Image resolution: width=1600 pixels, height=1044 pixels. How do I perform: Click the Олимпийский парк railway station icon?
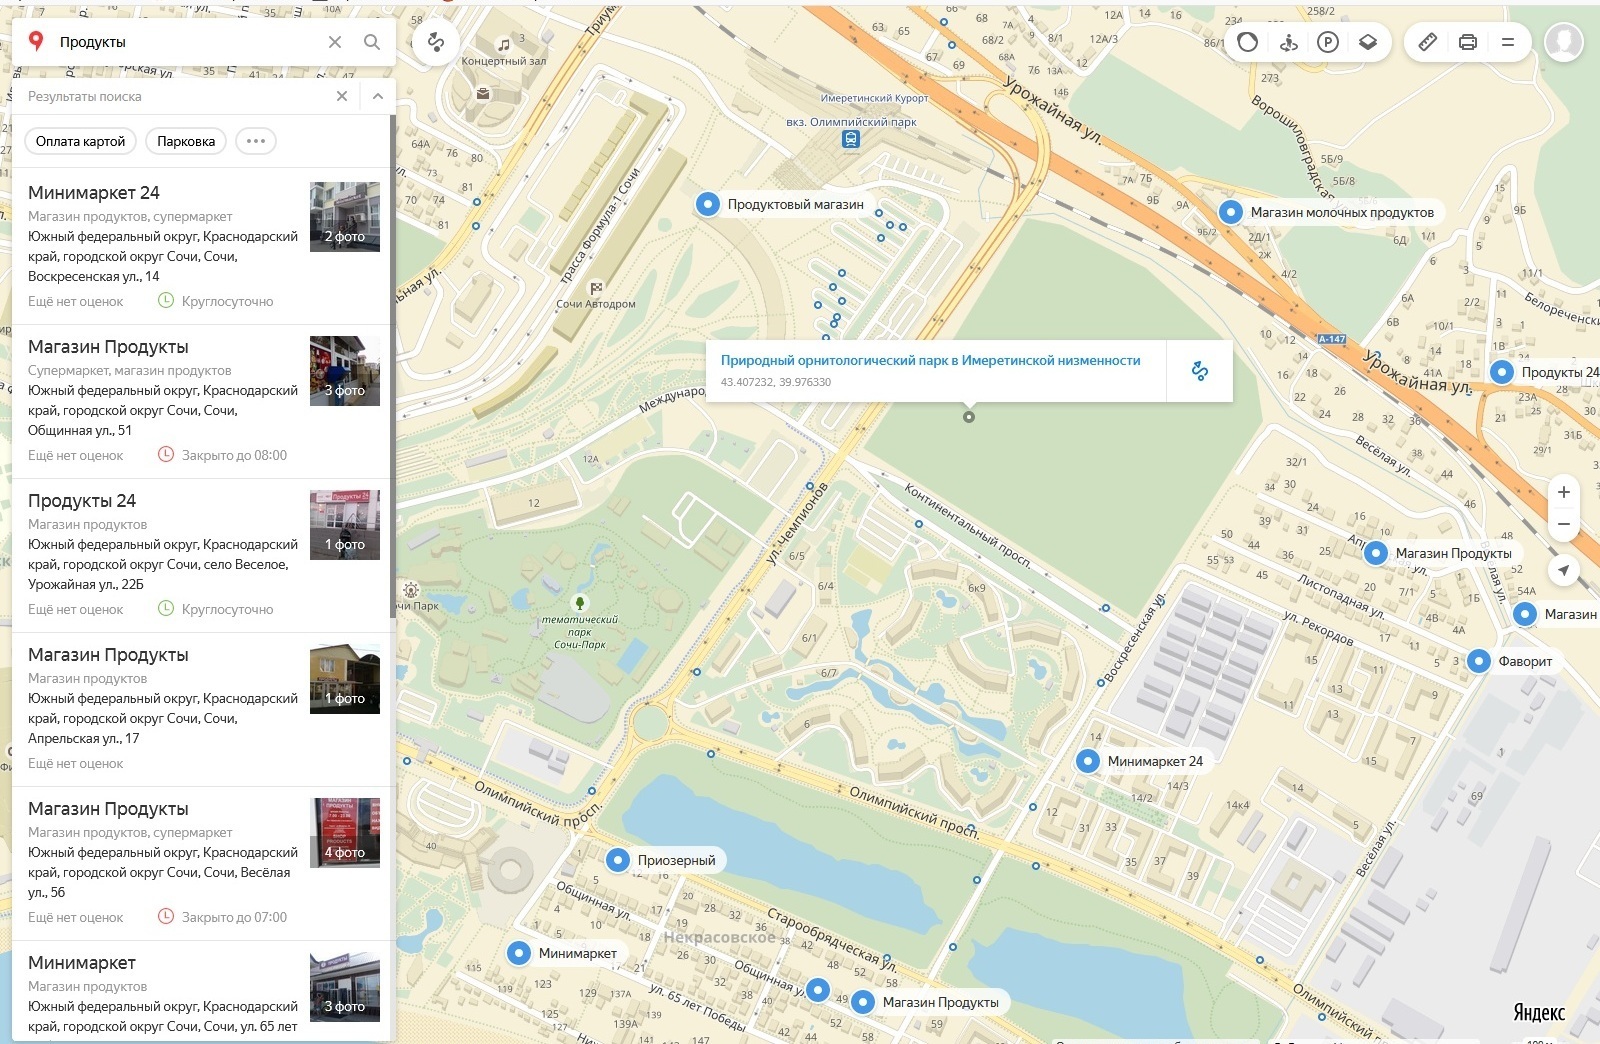coord(851,139)
